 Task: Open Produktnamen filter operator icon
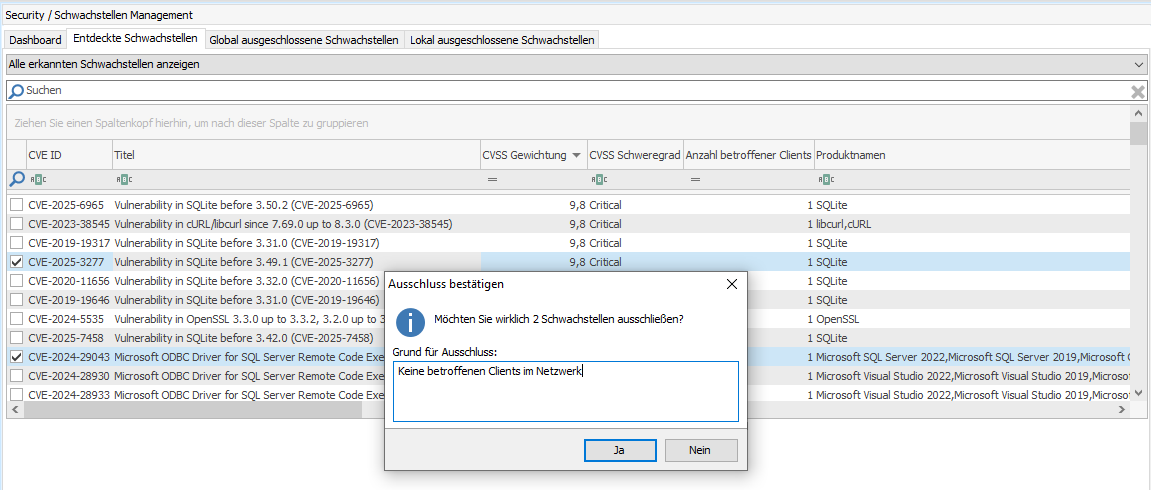pos(825,180)
